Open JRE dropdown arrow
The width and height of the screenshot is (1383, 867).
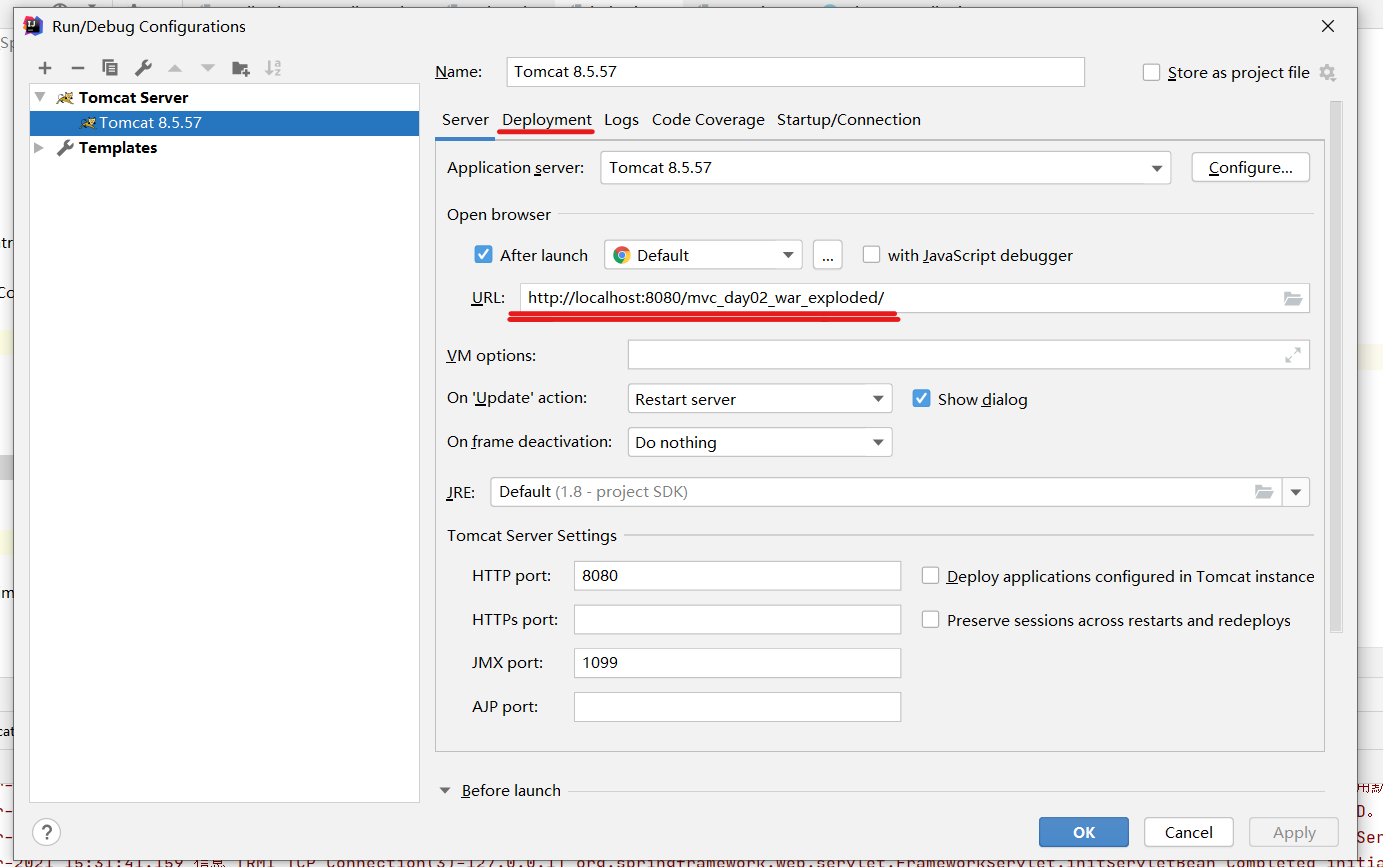1297,492
